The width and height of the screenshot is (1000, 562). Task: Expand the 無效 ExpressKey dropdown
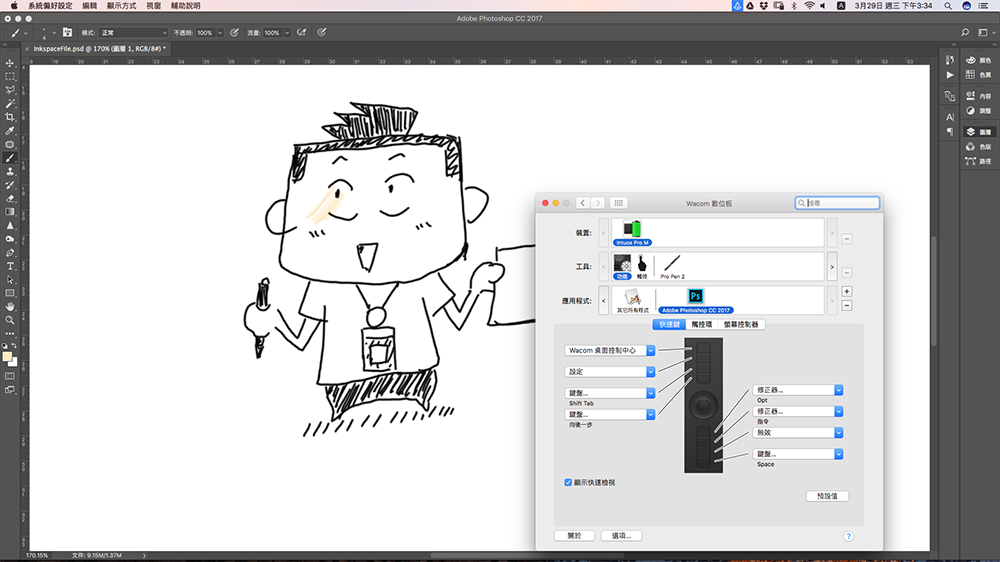(x=798, y=433)
